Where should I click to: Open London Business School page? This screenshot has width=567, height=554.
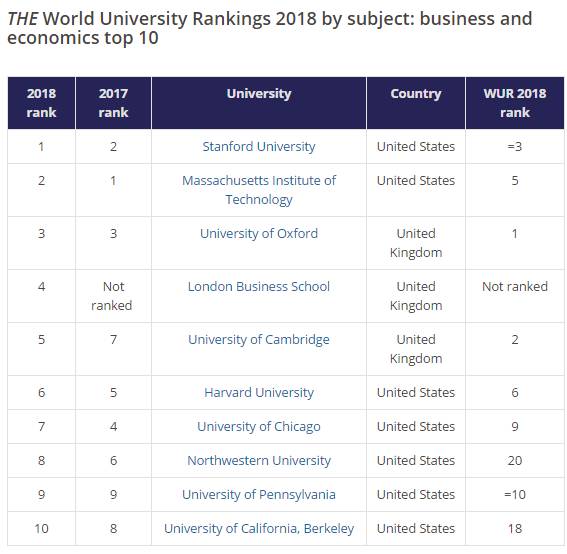(x=259, y=287)
